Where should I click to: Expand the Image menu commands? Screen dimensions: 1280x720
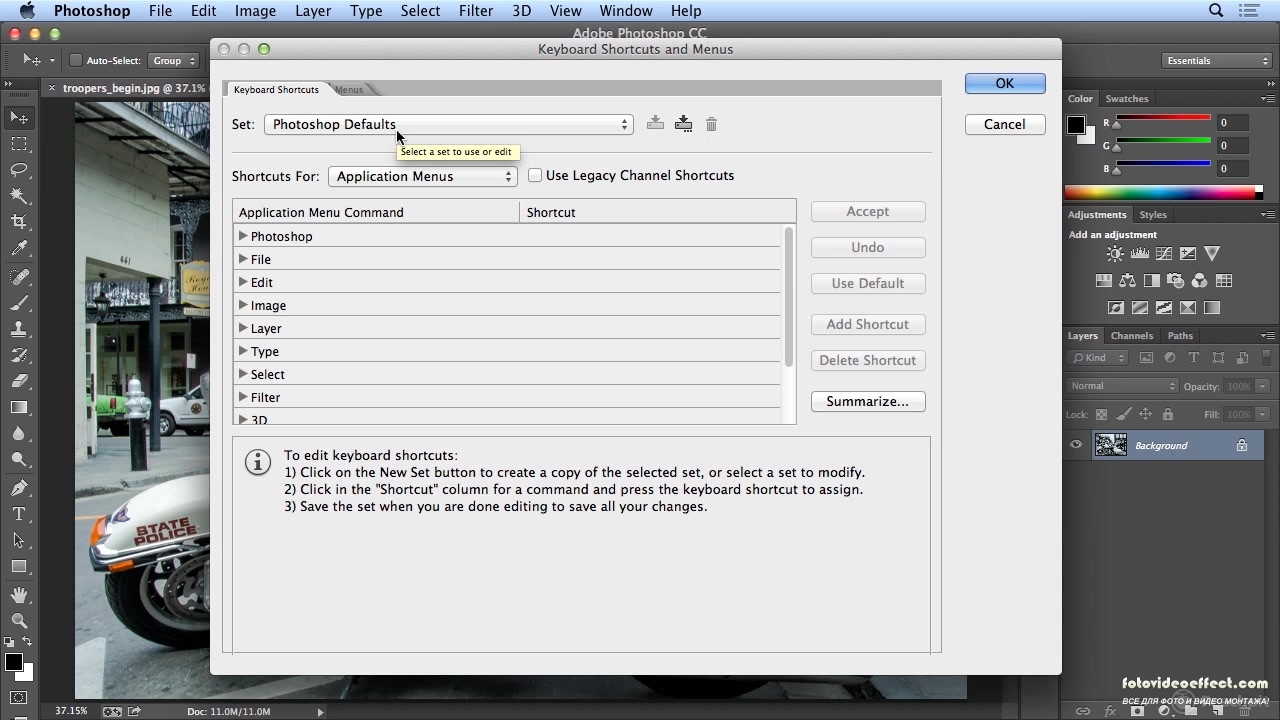coord(243,305)
